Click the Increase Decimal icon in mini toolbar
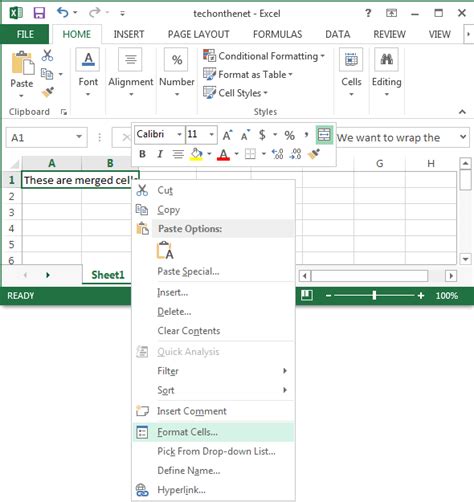The image size is (474, 502). [277, 154]
